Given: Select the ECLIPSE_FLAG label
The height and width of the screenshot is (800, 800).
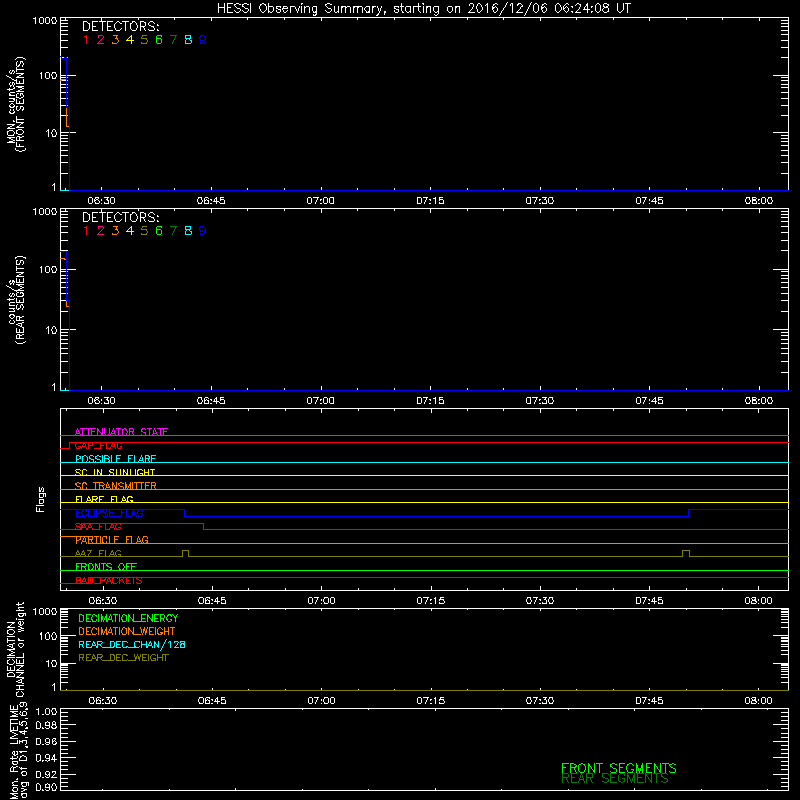Looking at the screenshot, I should pos(109,513).
